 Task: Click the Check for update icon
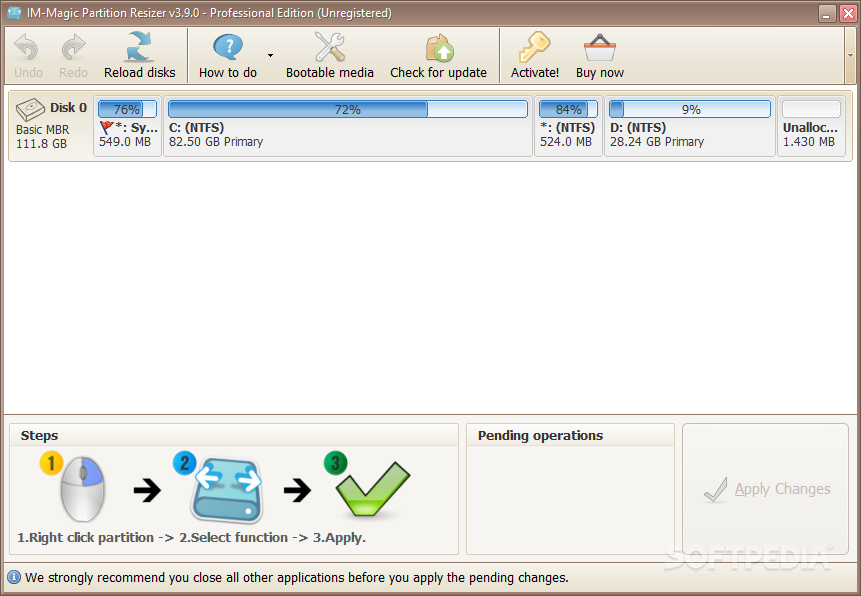click(x=439, y=48)
